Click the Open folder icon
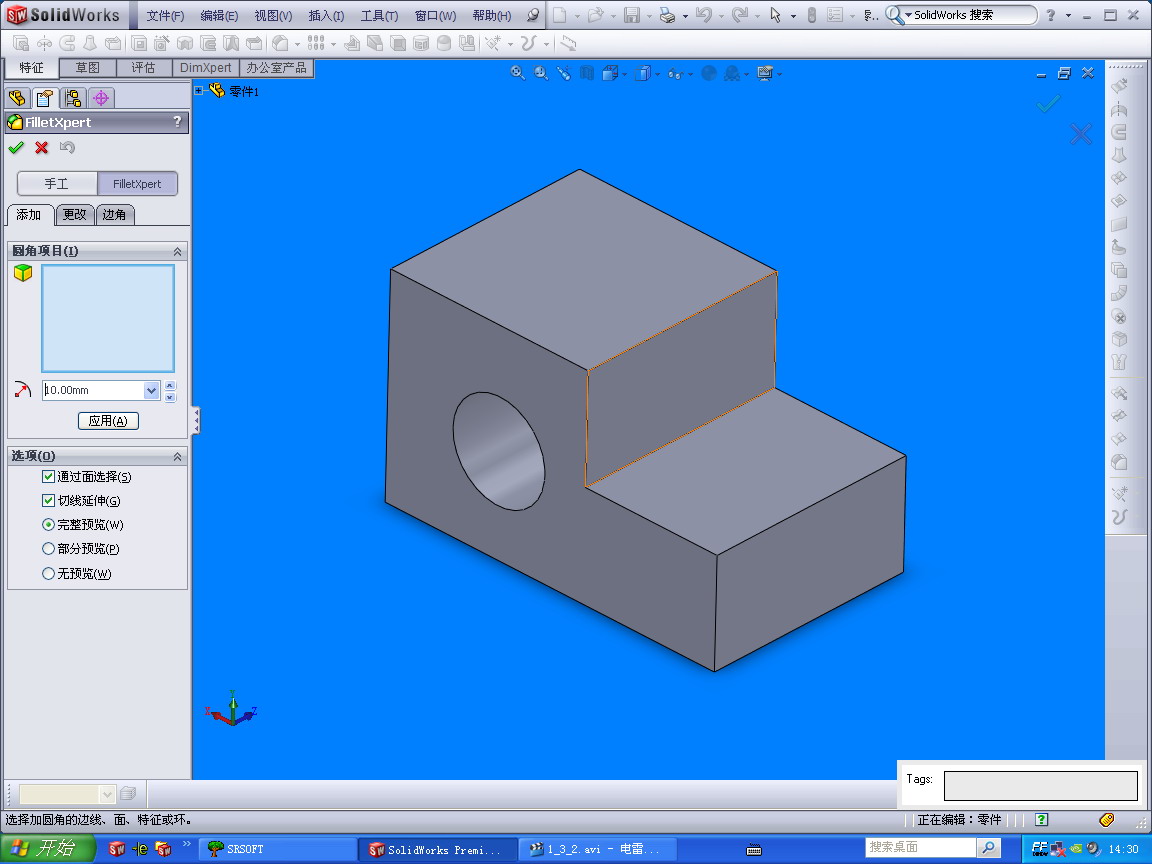This screenshot has width=1152, height=864. tap(595, 15)
